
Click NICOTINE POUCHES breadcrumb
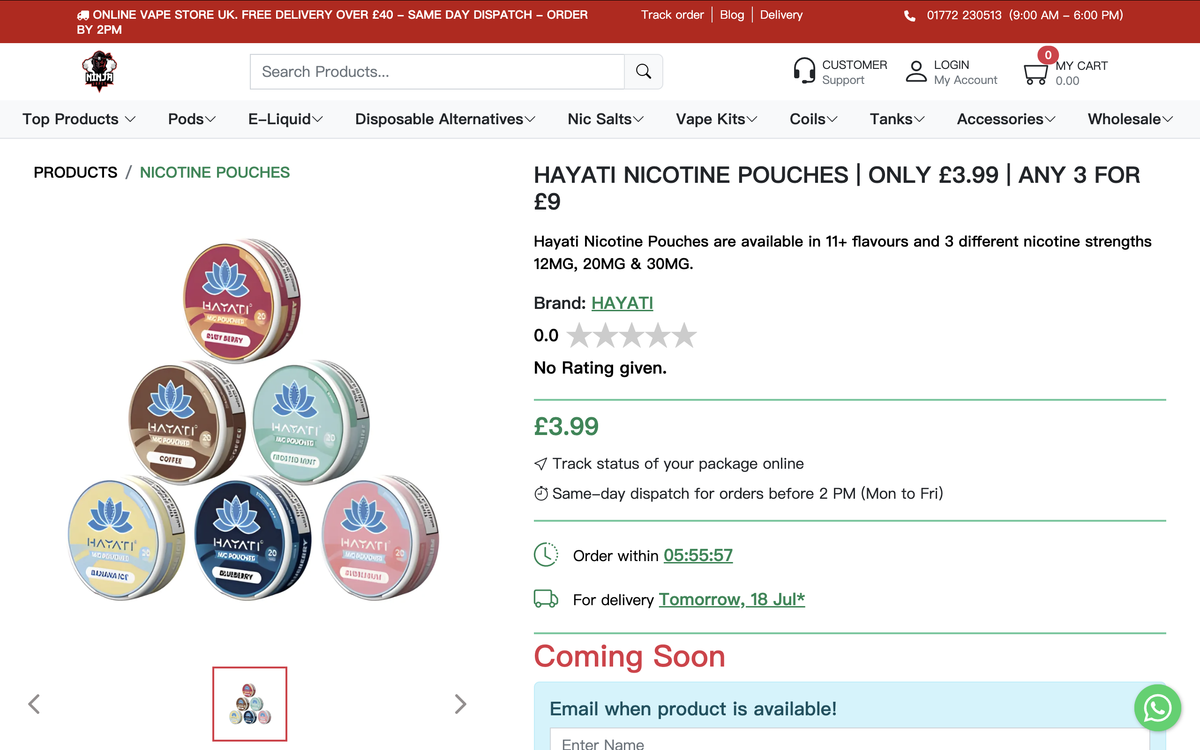pos(215,172)
